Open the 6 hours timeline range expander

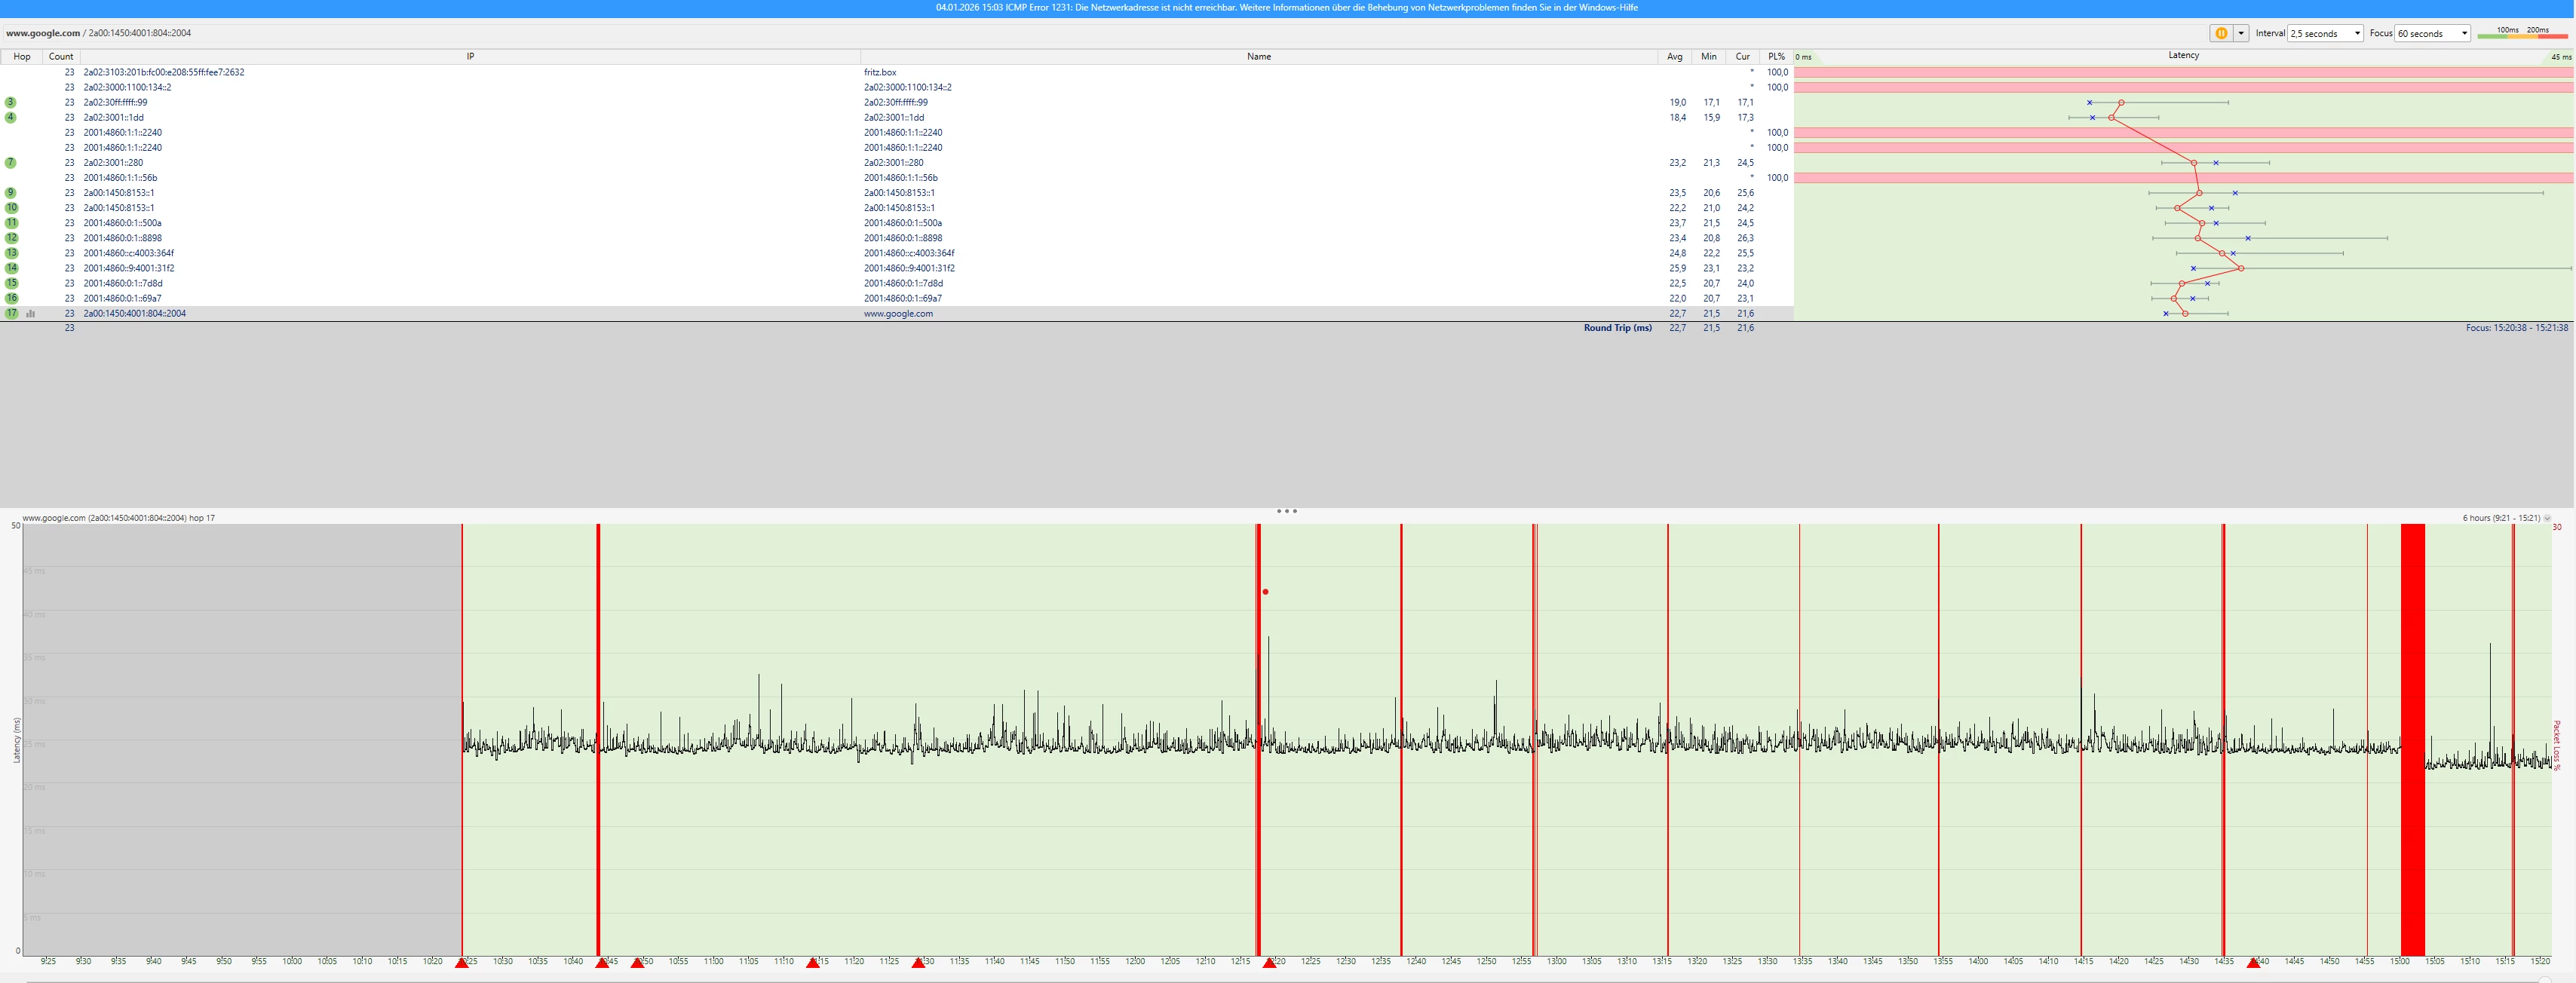2547,518
